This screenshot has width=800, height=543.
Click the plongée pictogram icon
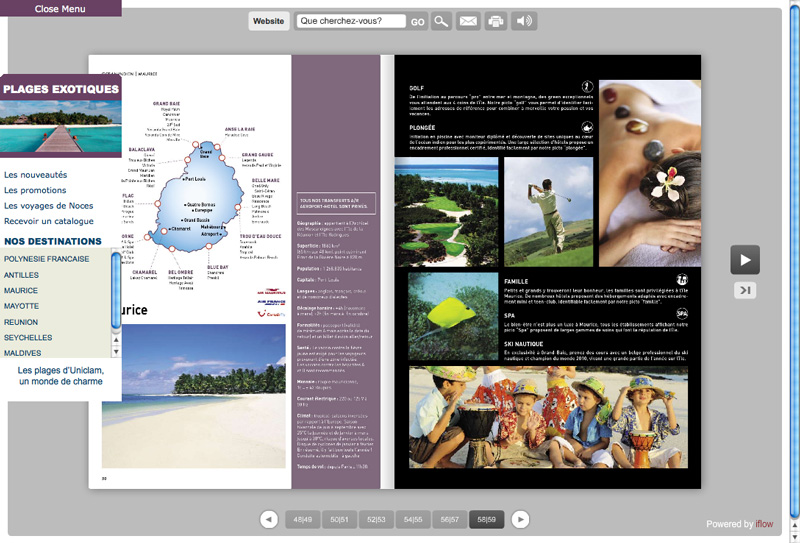coord(587,127)
